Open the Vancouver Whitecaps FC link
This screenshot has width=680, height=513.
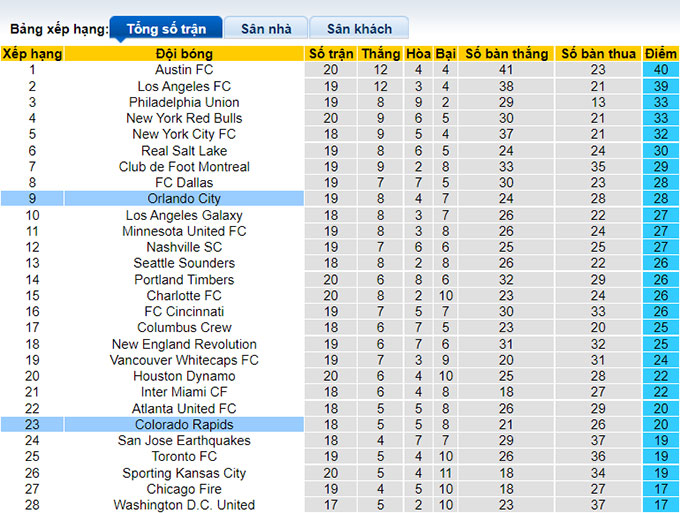[184, 360]
